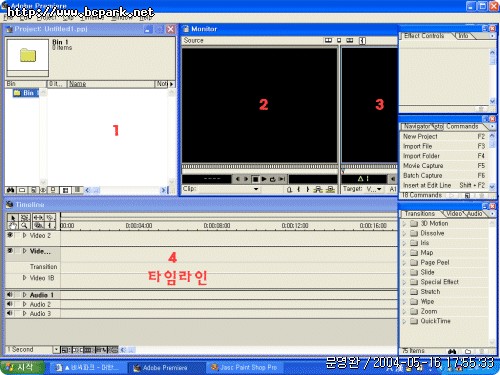Click the Overlay edit icon in Monitor
This screenshot has width=500, height=375.
coord(330,189)
